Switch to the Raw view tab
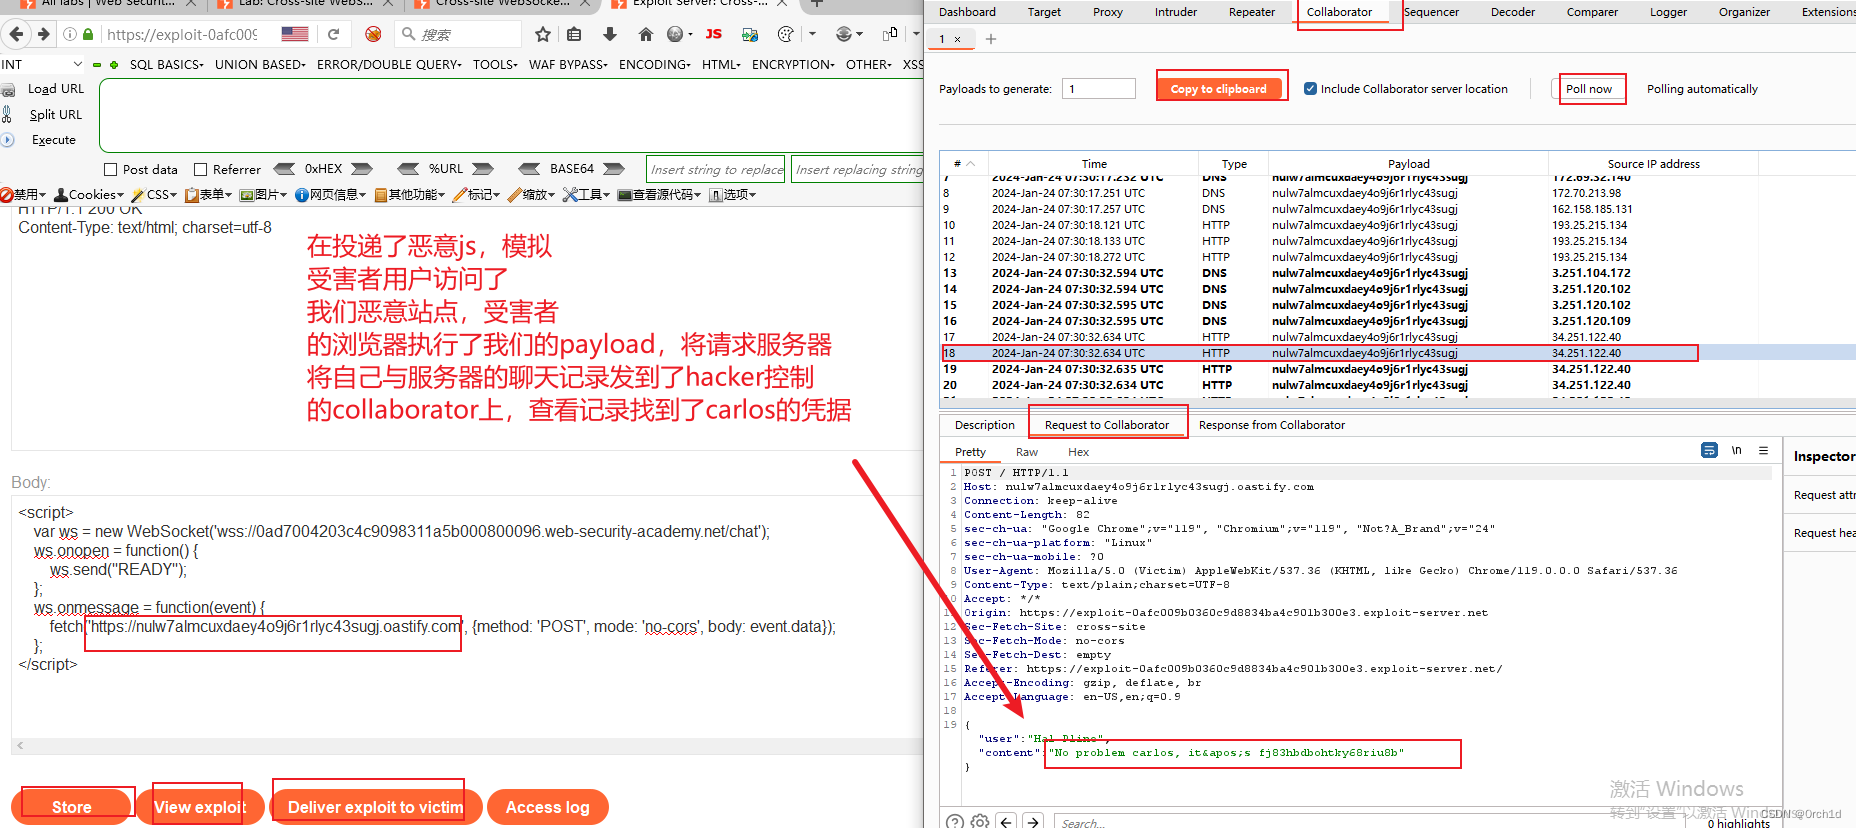Viewport: 1856px width, 828px height. [1027, 452]
